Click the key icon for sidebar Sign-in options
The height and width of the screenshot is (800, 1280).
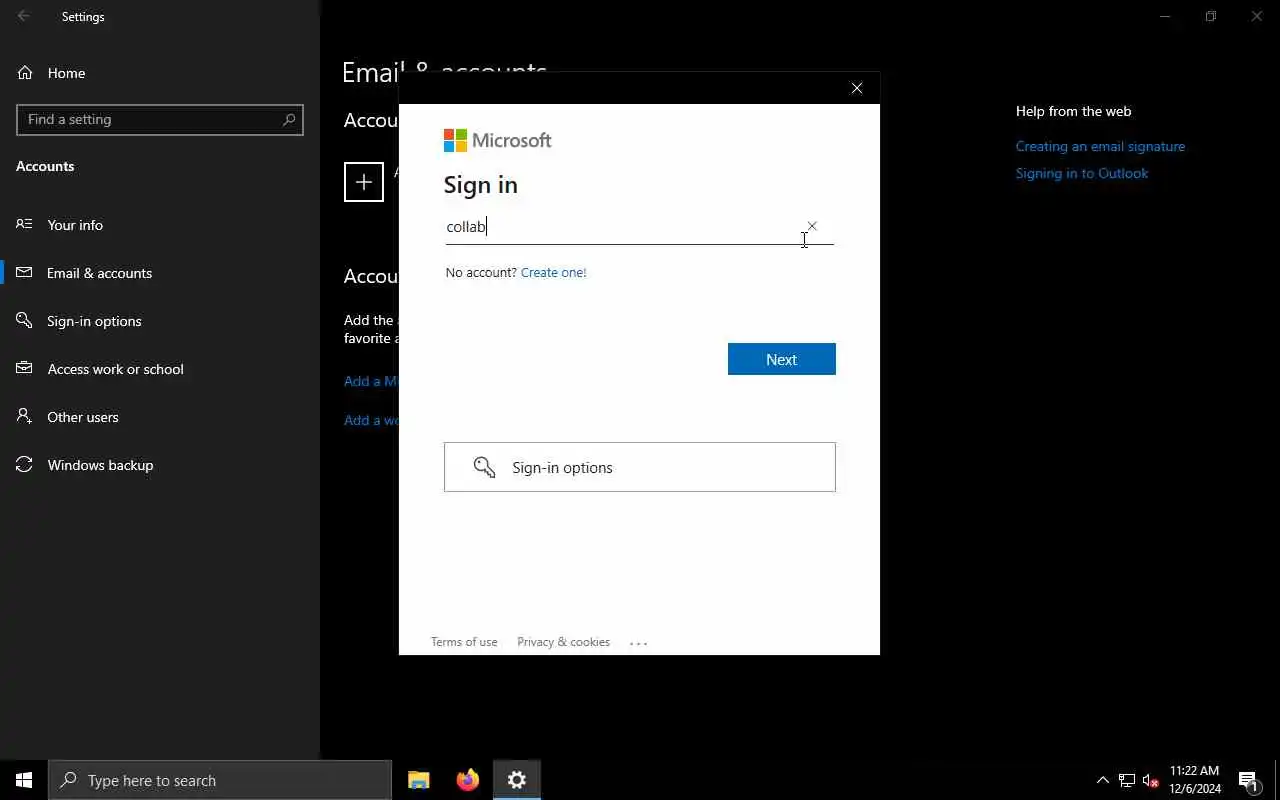[24, 321]
